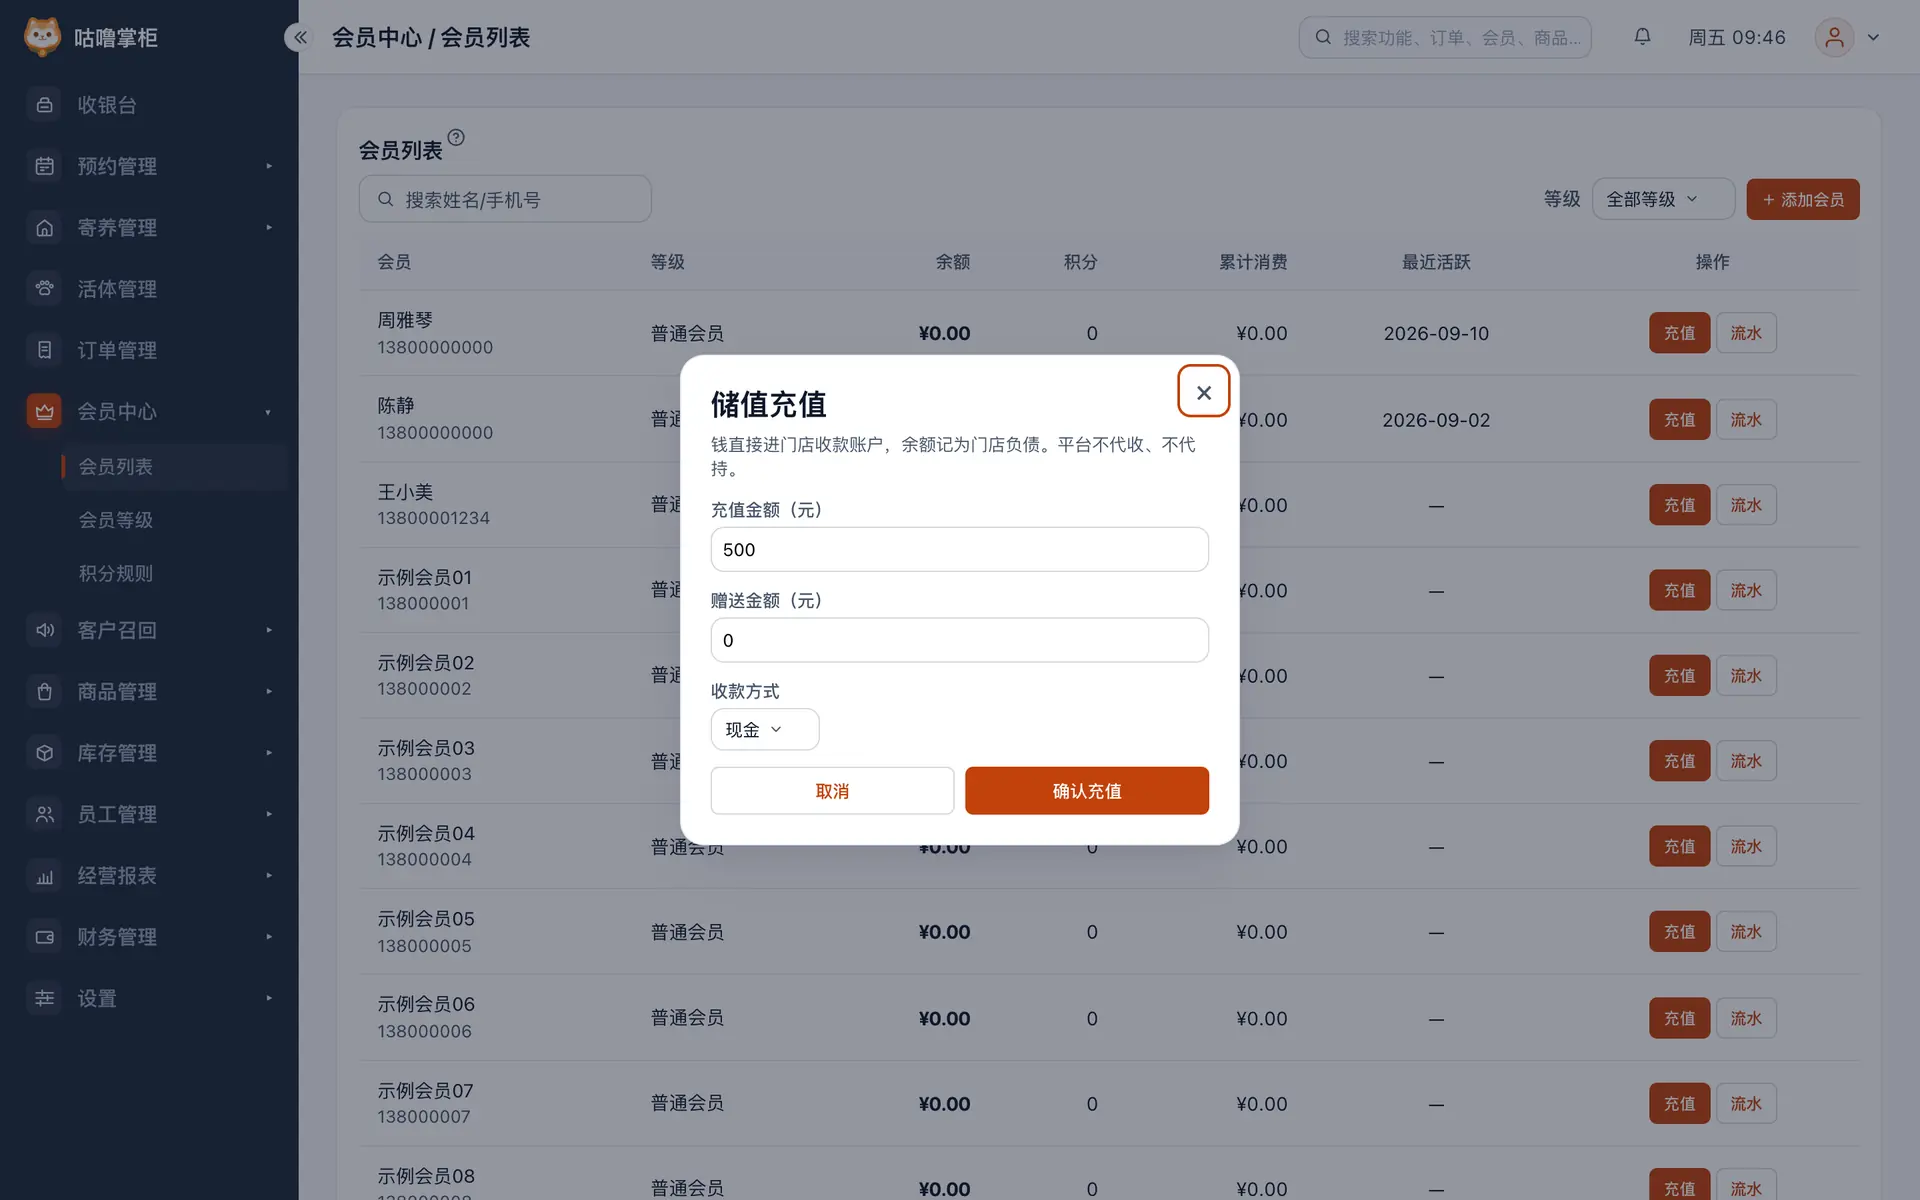Open 订单管理 menu item label
The width and height of the screenshot is (1920, 1200).
117,350
